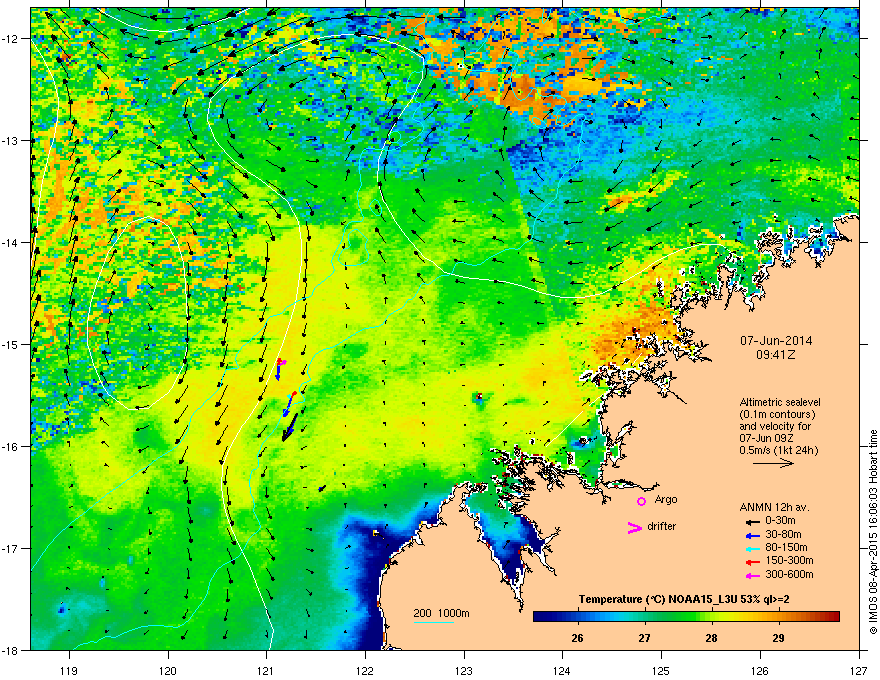Click the red 150-300m arrow legend icon
Image resolution: width=880 pixels, height=680 pixels.
click(x=751, y=562)
